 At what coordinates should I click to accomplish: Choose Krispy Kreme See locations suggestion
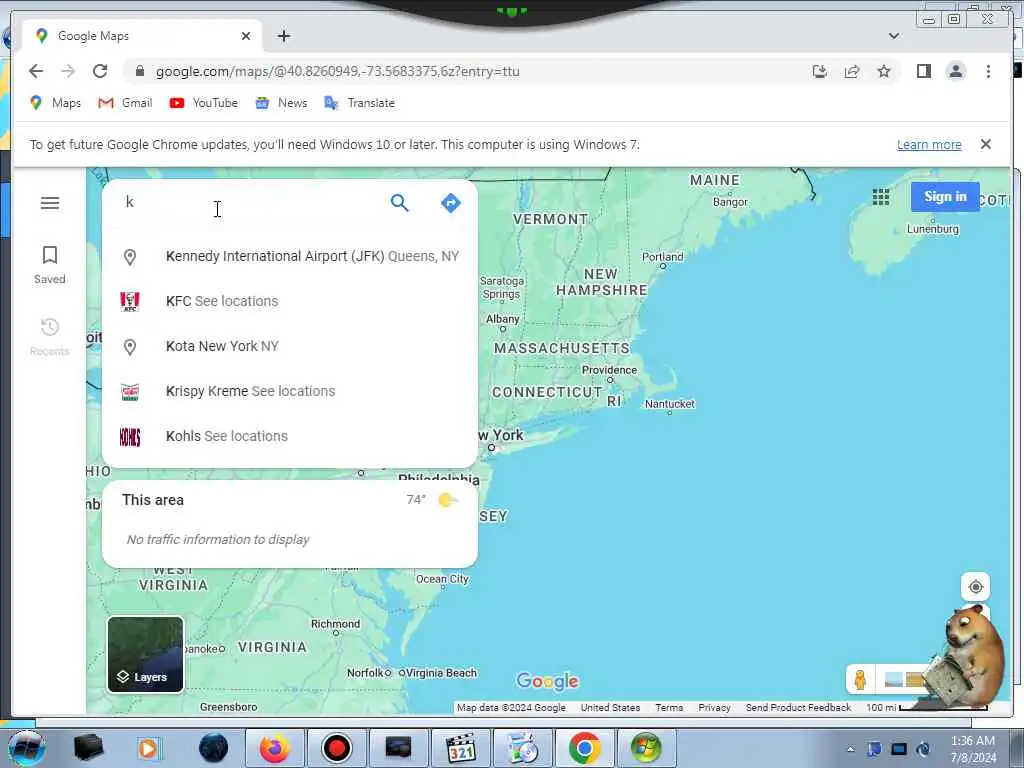290,391
